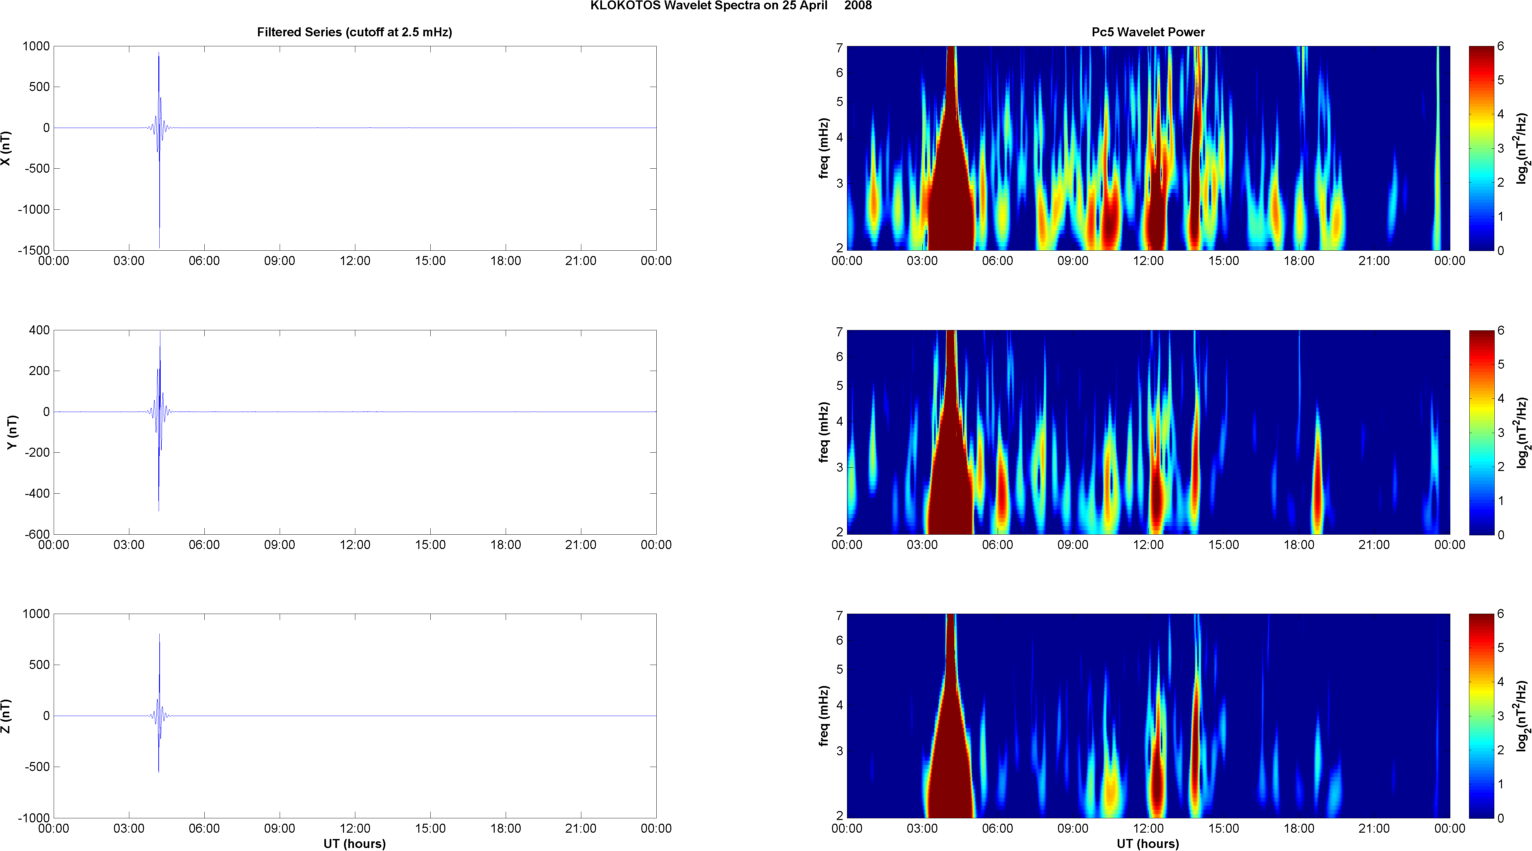Click the 'Y (nT)' axis label
The height and width of the screenshot is (851, 1532).
pyautogui.click(x=10, y=432)
